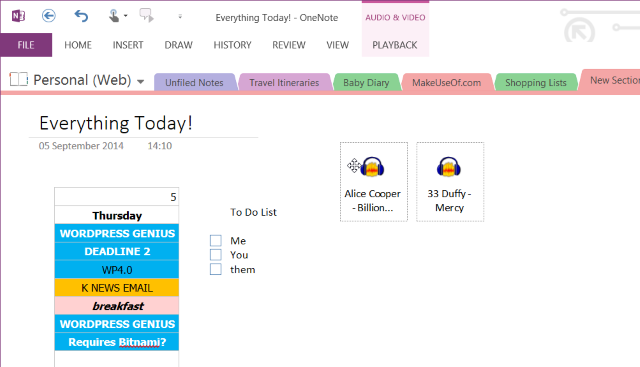
Task: Open the PLAYBACK ribbon tab
Action: (x=395, y=45)
